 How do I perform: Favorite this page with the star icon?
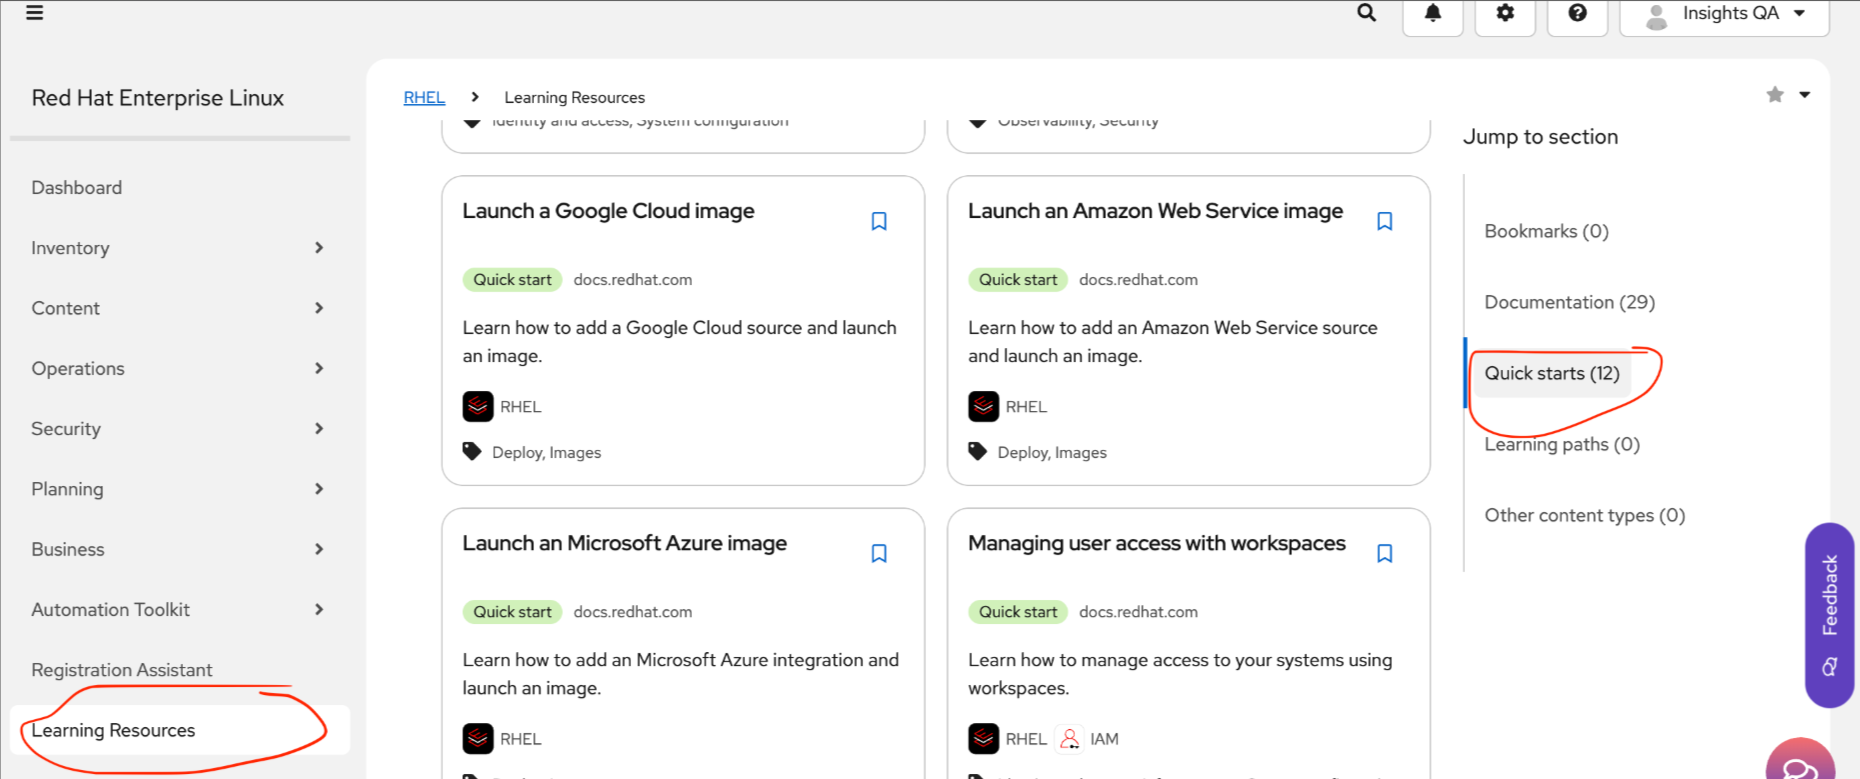click(x=1775, y=95)
